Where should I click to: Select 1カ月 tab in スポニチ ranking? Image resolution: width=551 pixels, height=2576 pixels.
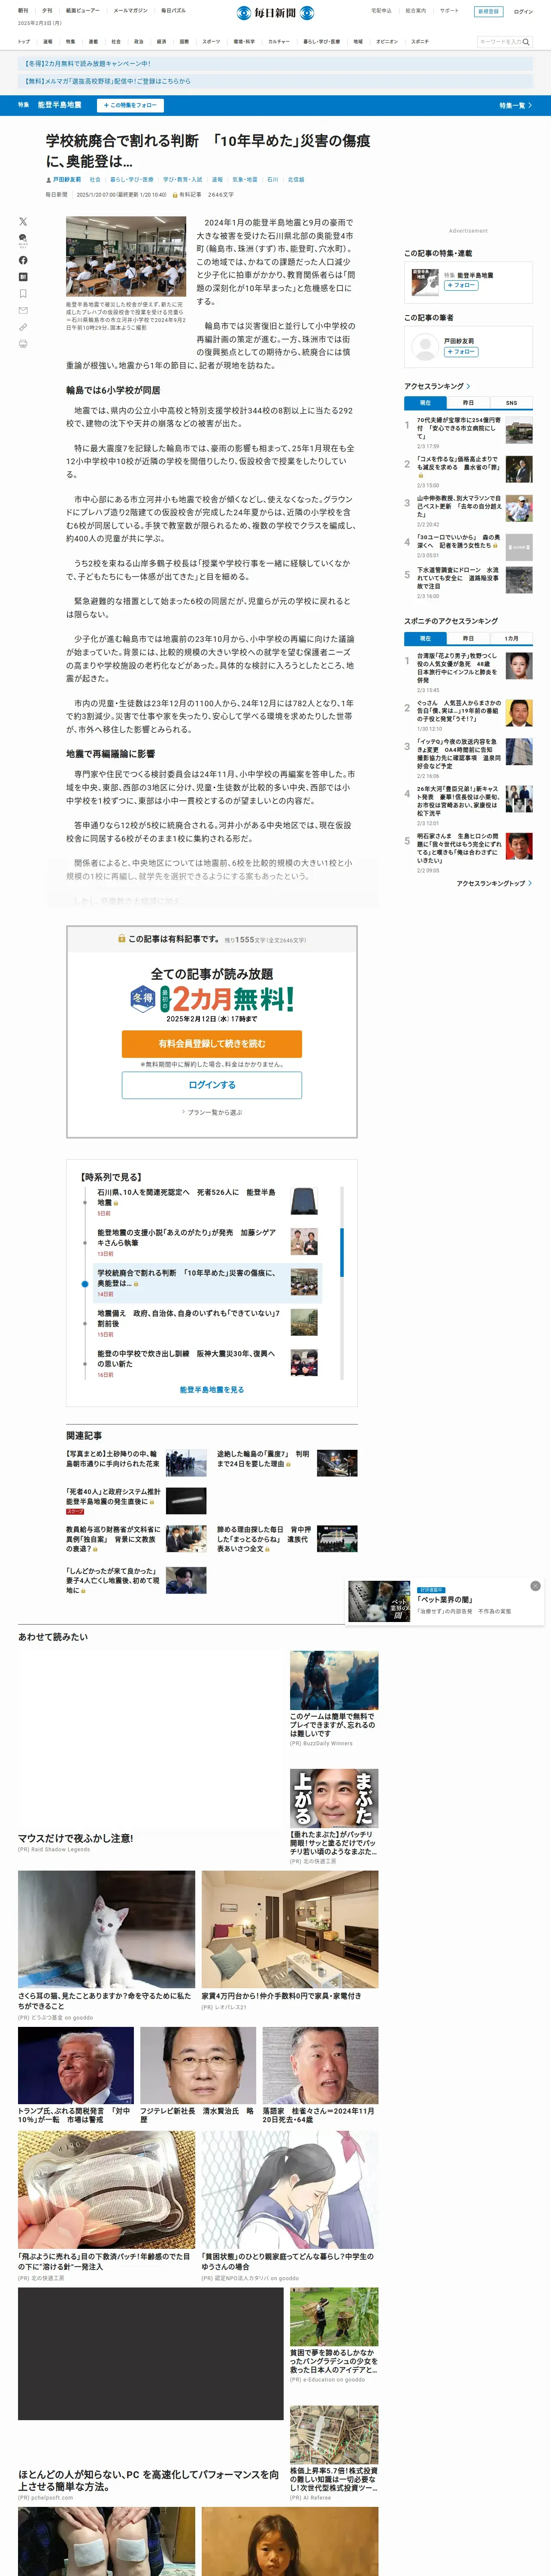pyautogui.click(x=511, y=638)
